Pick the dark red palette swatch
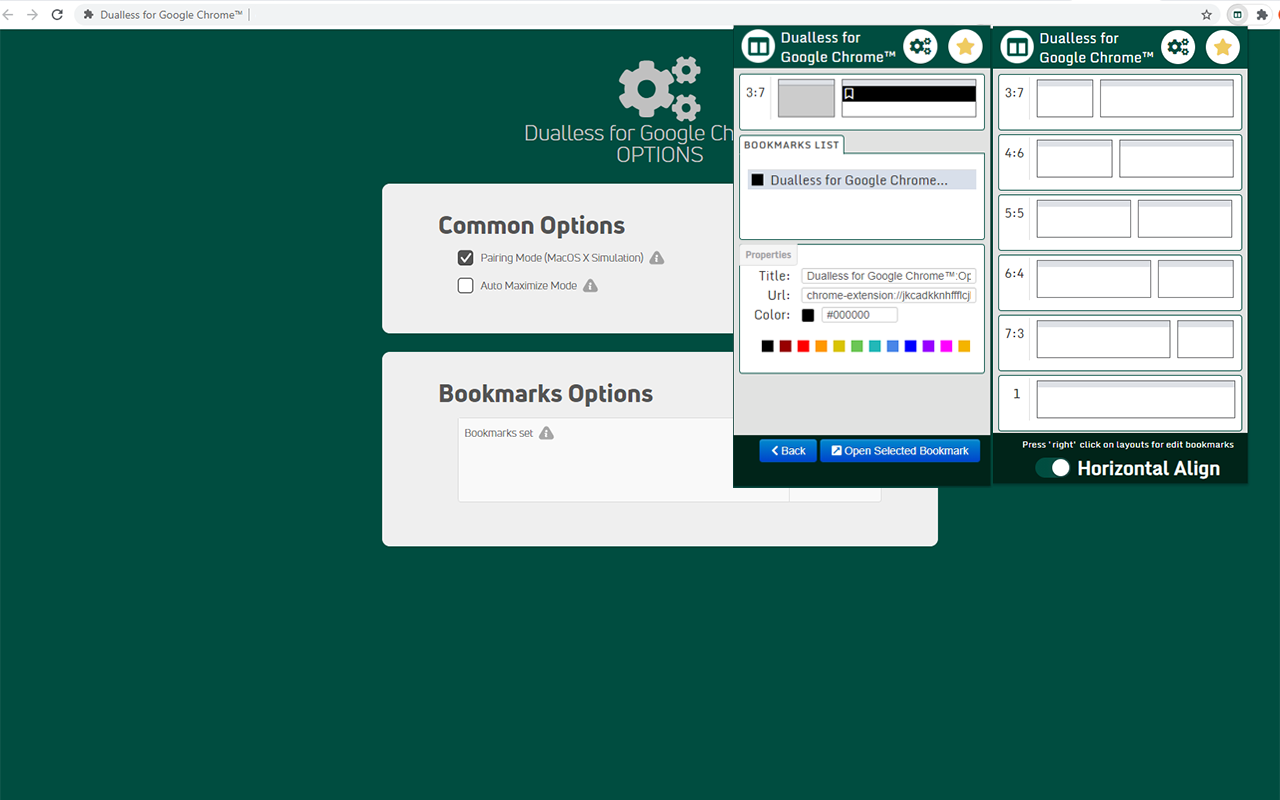The image size is (1280, 800). tap(786, 346)
